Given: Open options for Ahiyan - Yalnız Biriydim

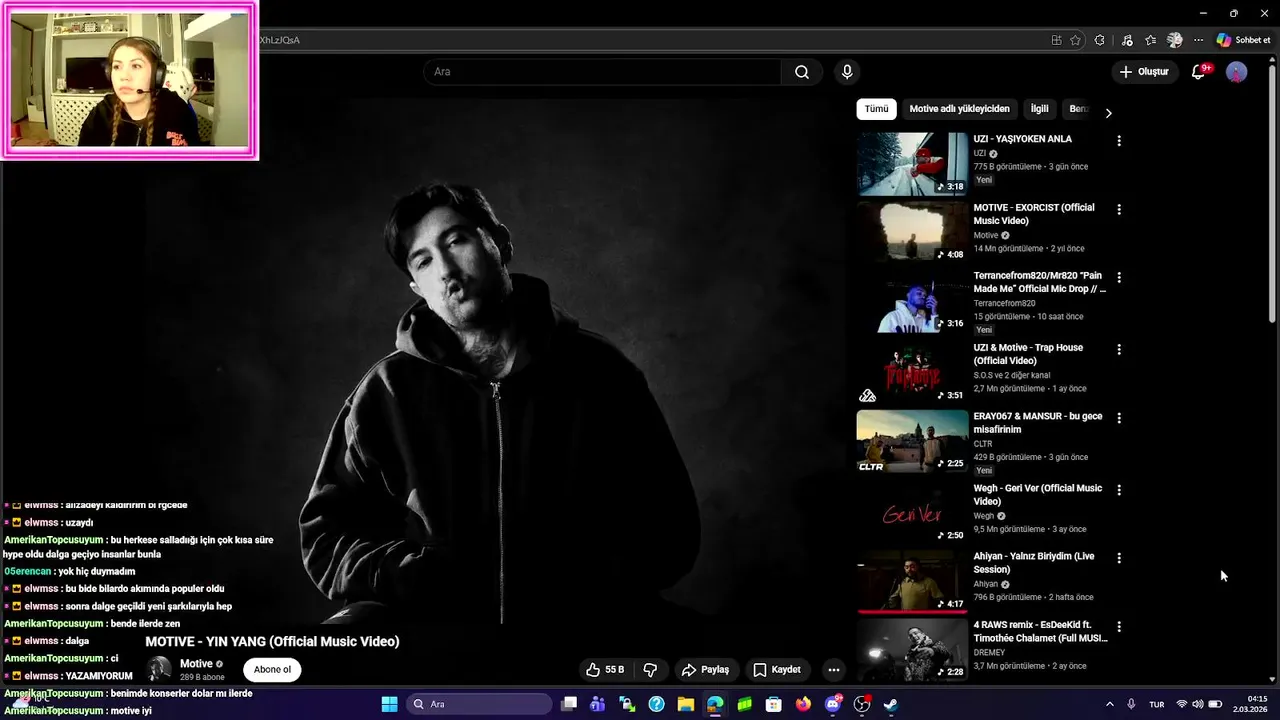Looking at the screenshot, I should (1119, 558).
